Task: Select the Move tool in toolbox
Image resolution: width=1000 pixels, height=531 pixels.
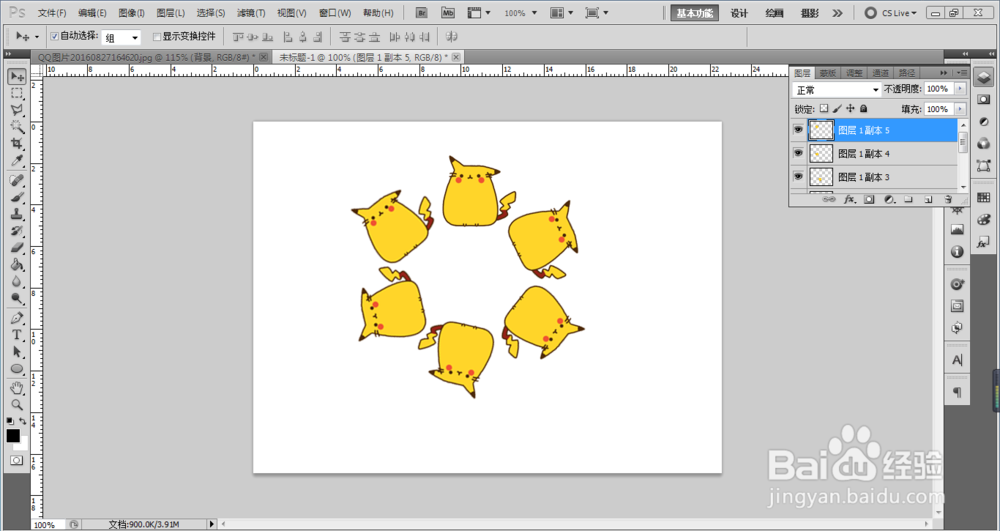Action: (x=17, y=76)
